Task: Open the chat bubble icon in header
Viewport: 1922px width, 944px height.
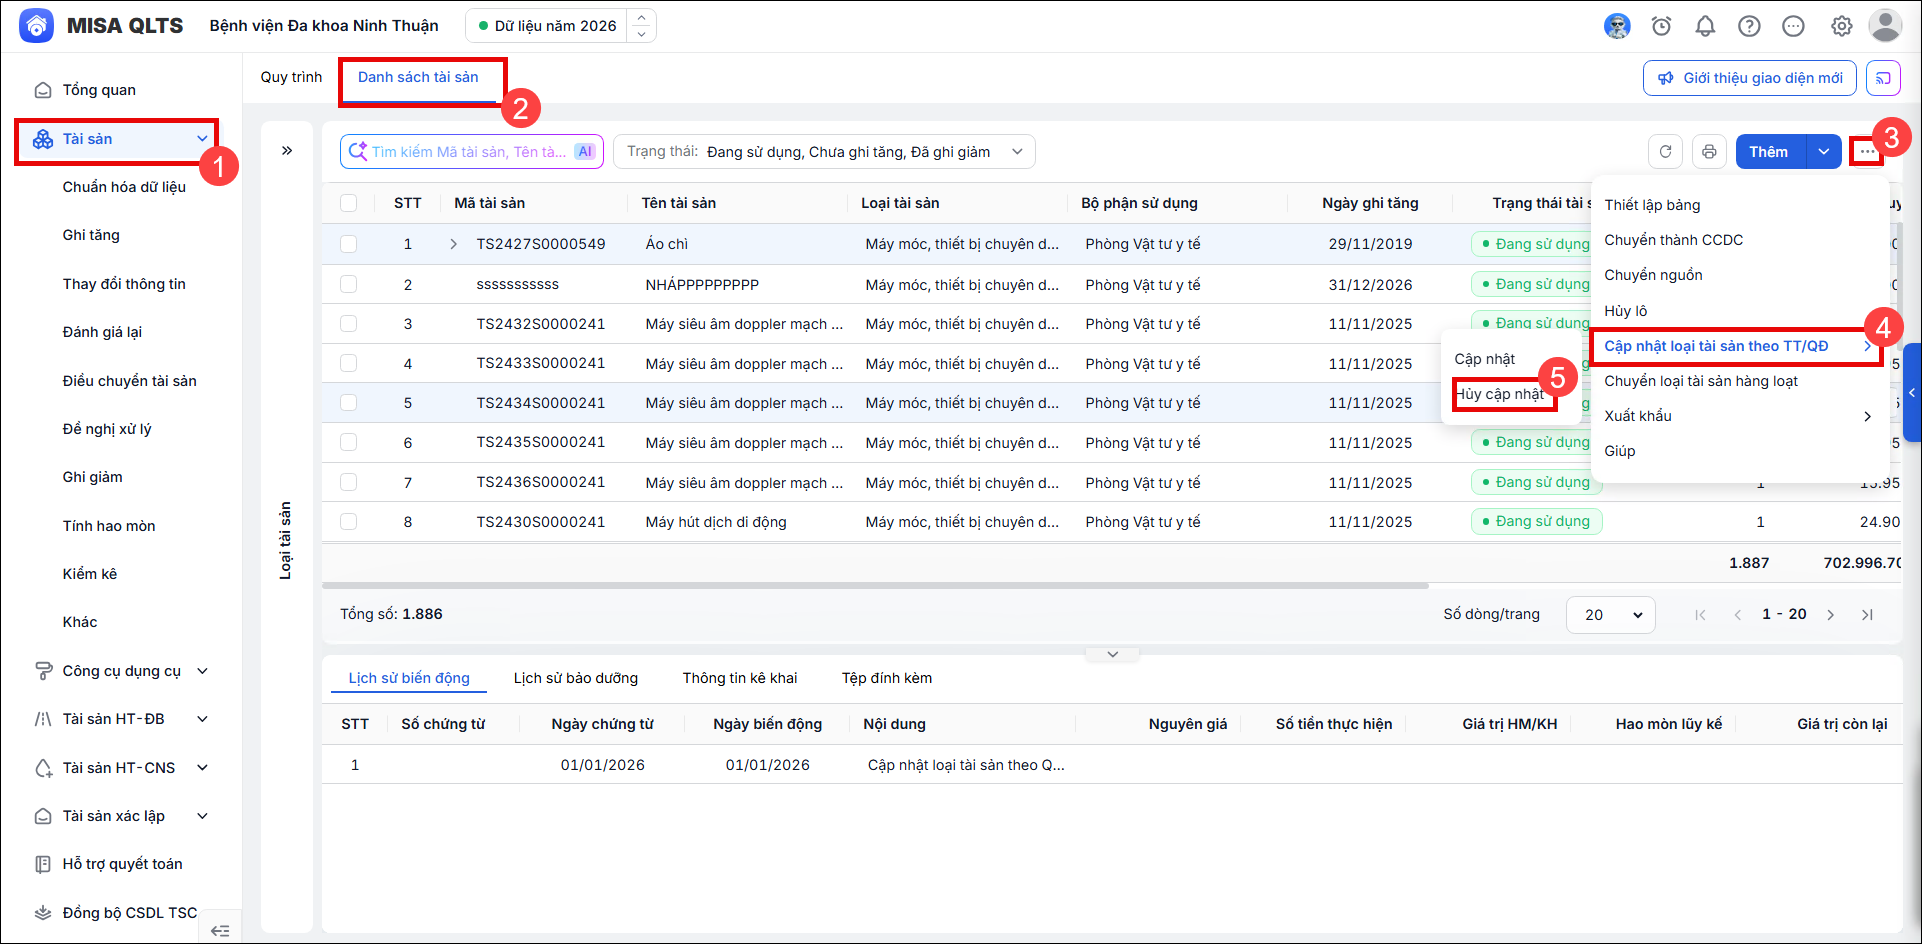Action: [1793, 26]
